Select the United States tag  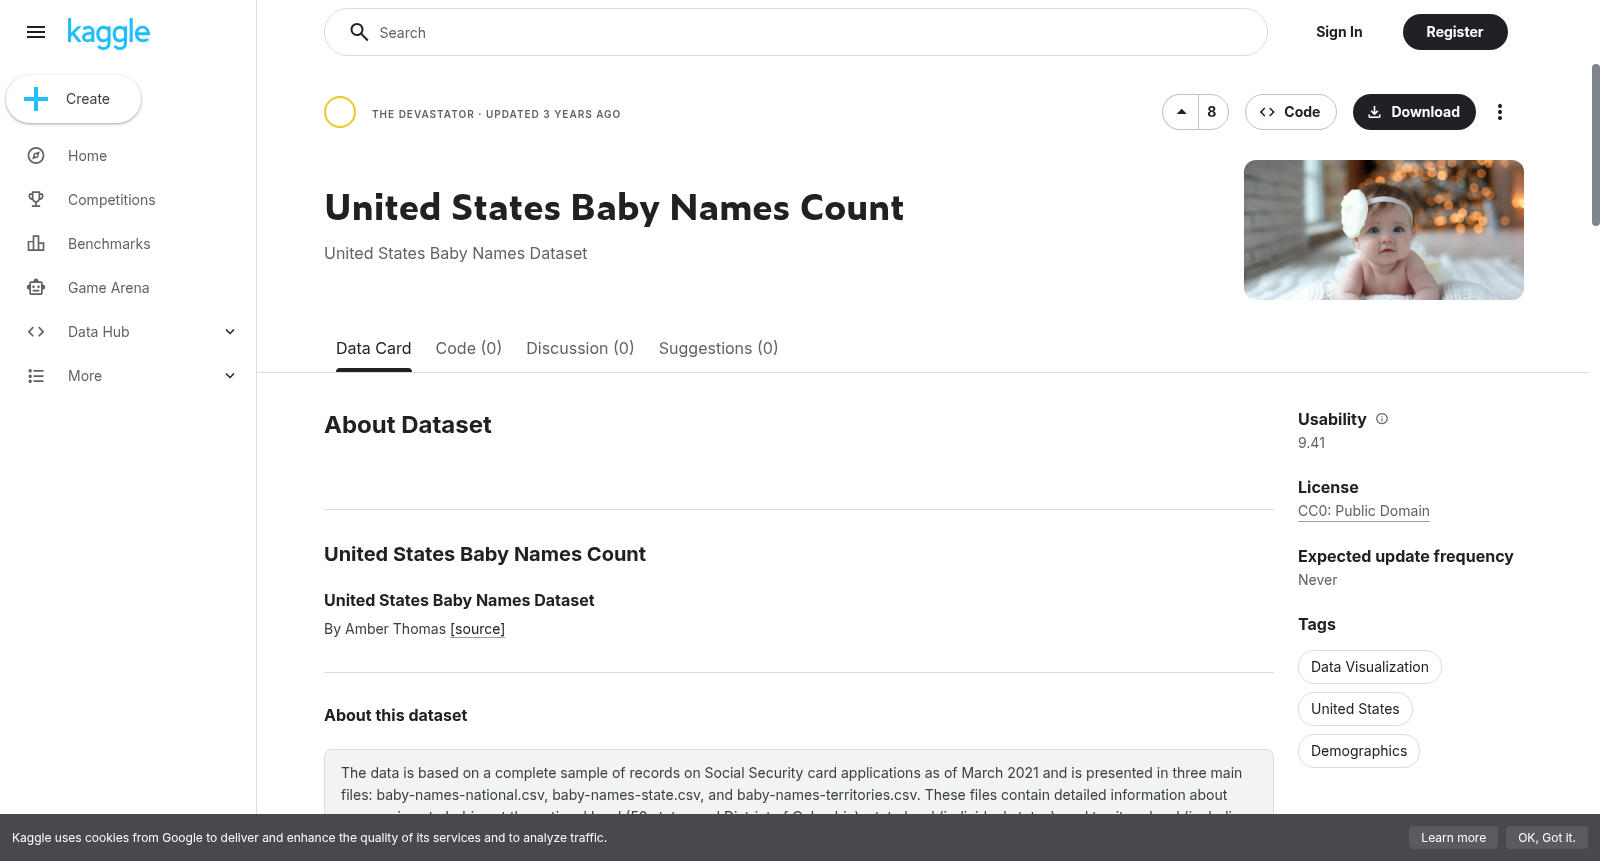1355,709
